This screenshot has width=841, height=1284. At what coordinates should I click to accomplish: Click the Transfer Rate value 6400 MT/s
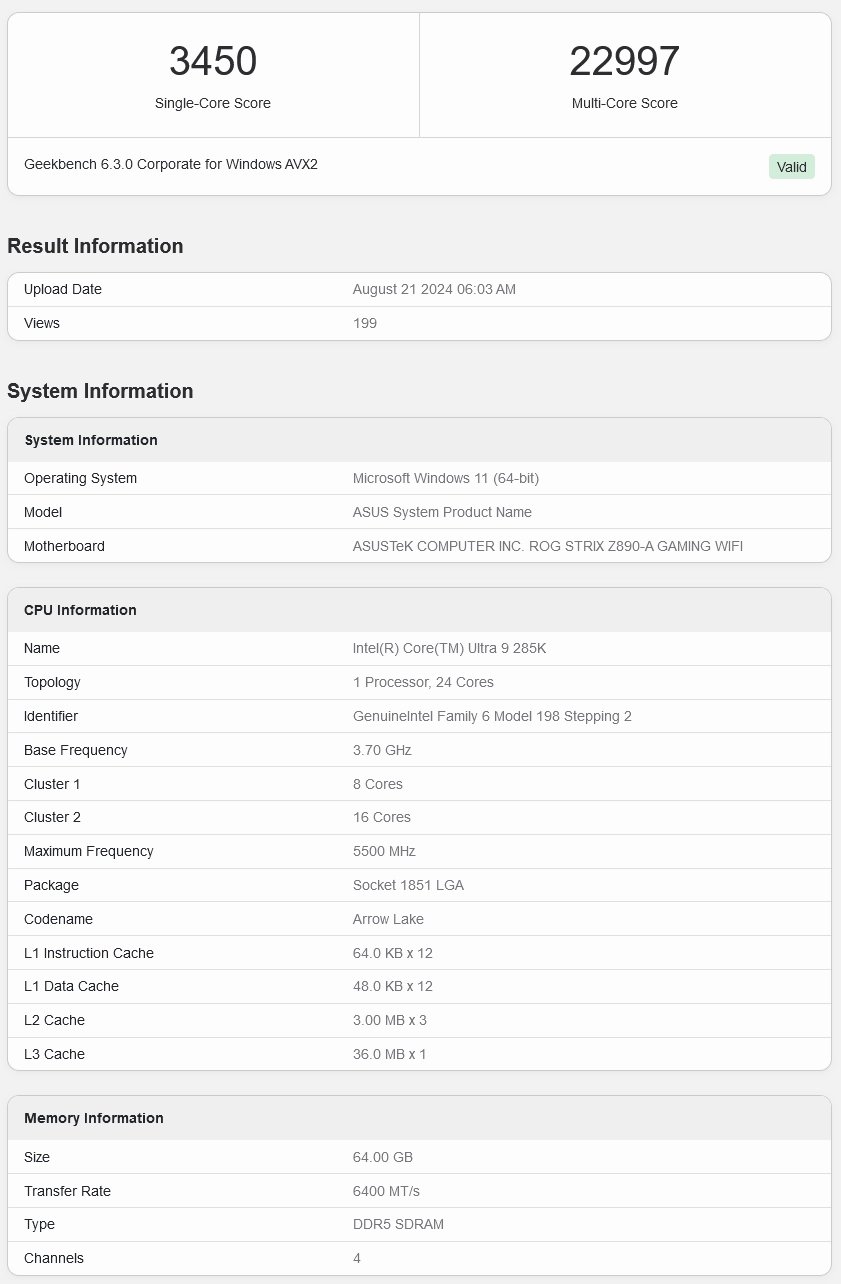[x=386, y=1191]
